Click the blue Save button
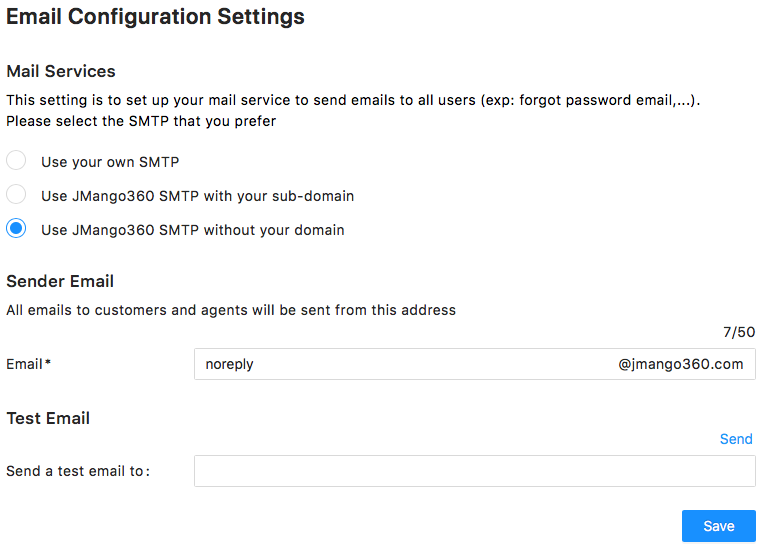The width and height of the screenshot is (760, 546). tap(718, 526)
